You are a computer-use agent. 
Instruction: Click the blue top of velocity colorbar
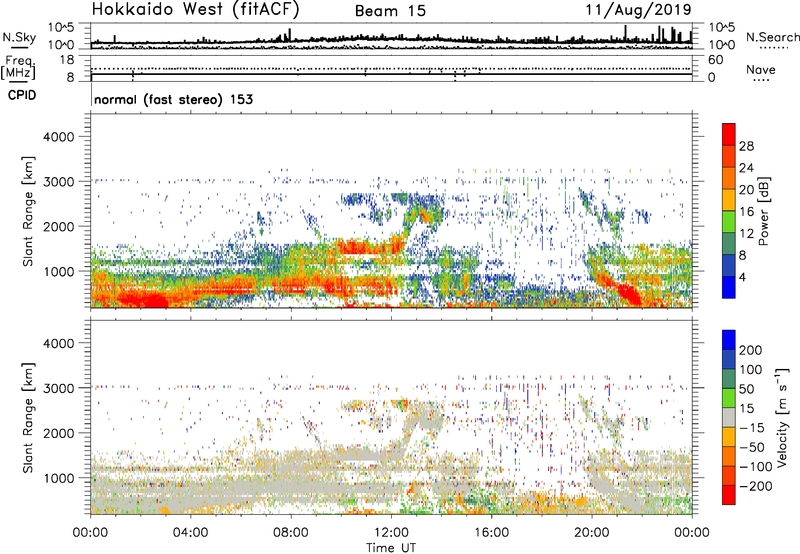[x=729, y=340]
